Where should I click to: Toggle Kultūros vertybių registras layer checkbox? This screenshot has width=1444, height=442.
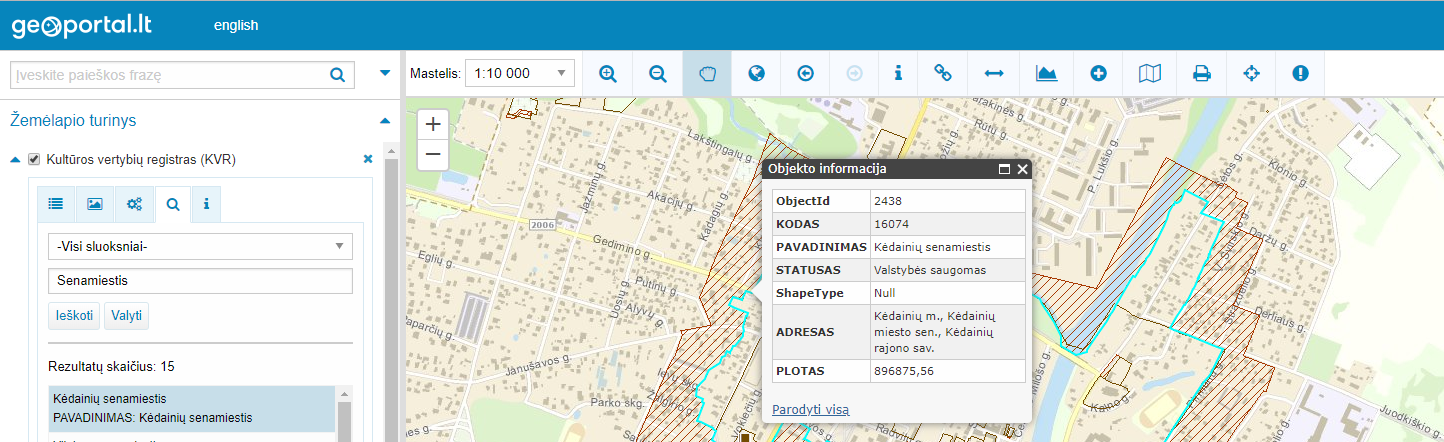point(34,159)
